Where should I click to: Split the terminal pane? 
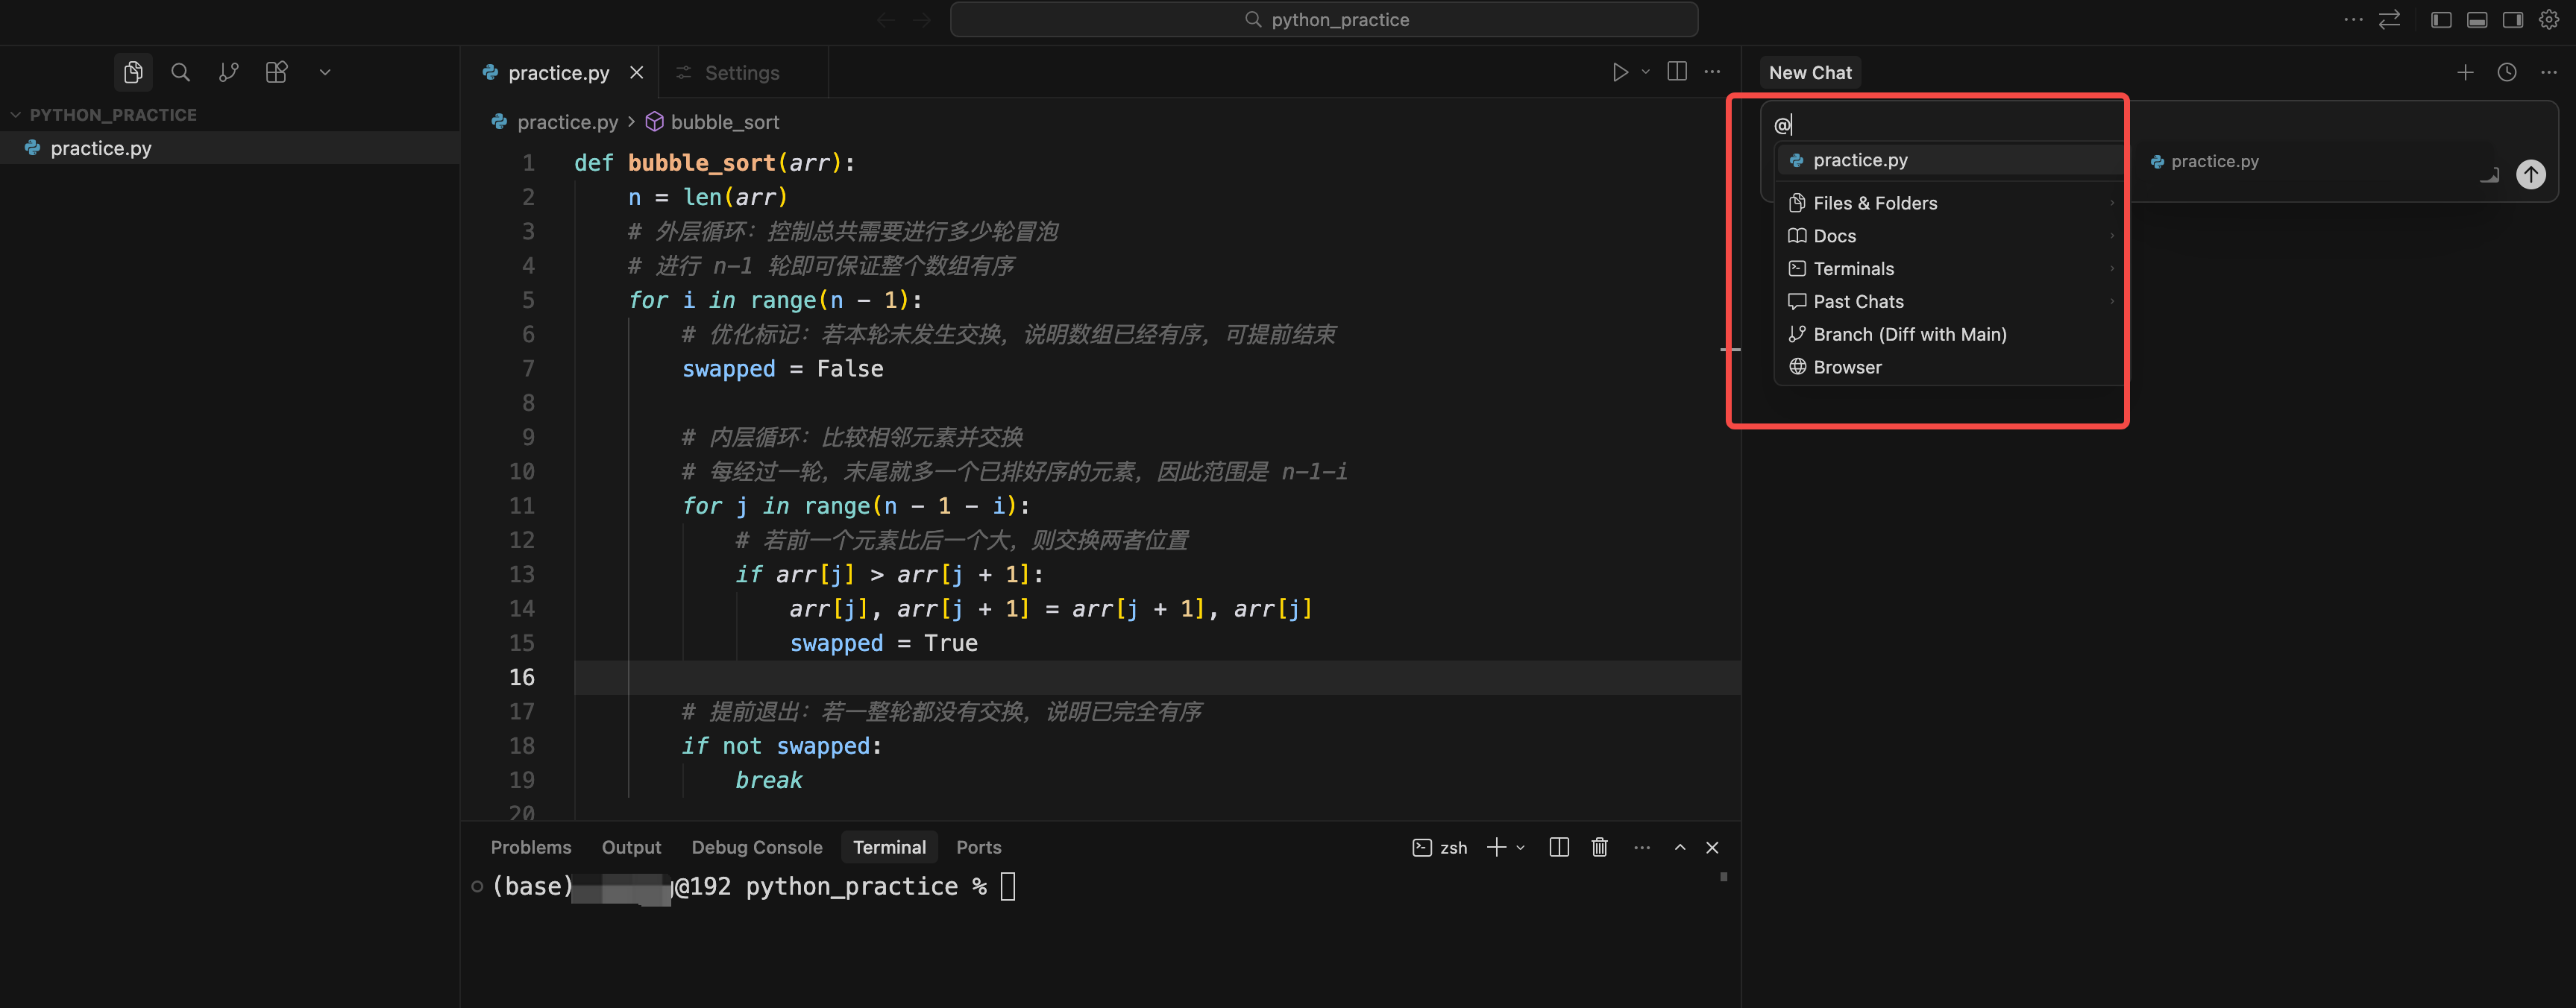click(x=1559, y=848)
